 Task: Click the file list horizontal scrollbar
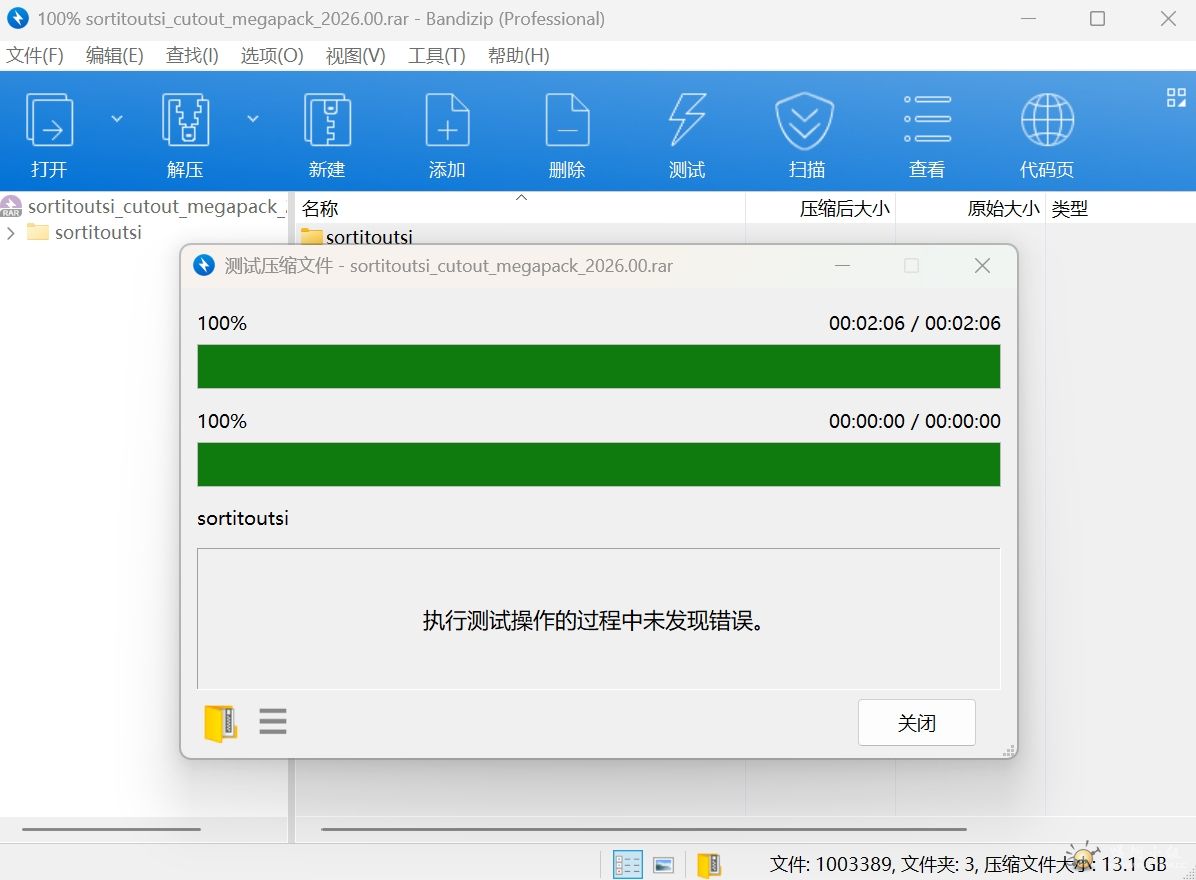644,829
